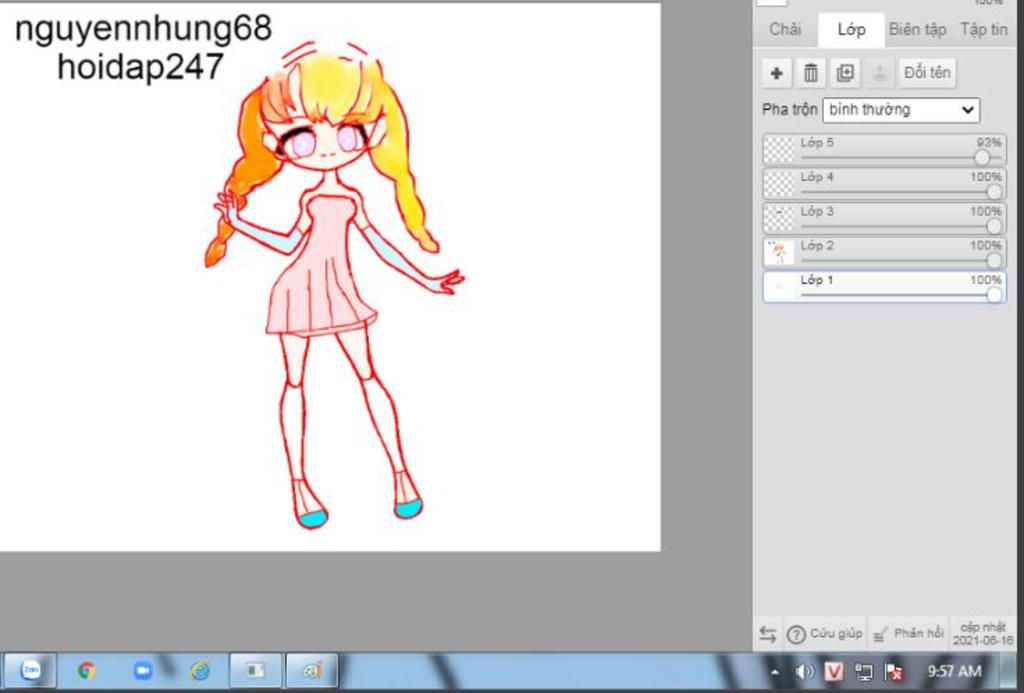Open Cứu giúp help

click(825, 634)
